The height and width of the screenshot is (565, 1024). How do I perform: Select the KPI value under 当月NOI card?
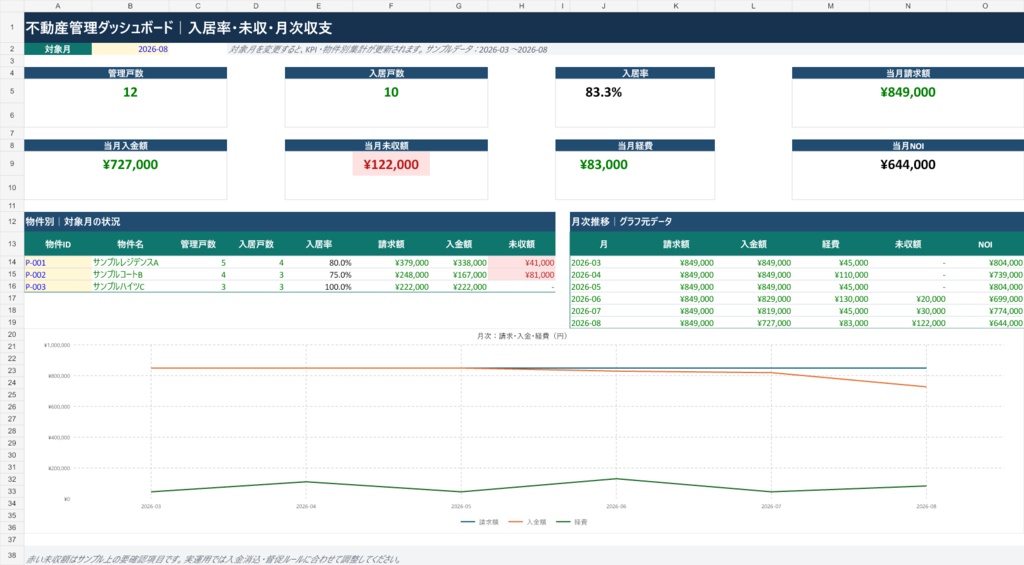pos(908,165)
